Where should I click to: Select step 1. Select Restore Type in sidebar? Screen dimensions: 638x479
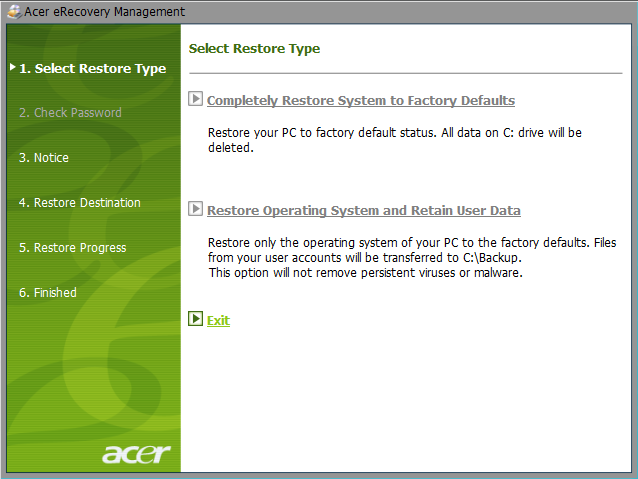[93, 68]
